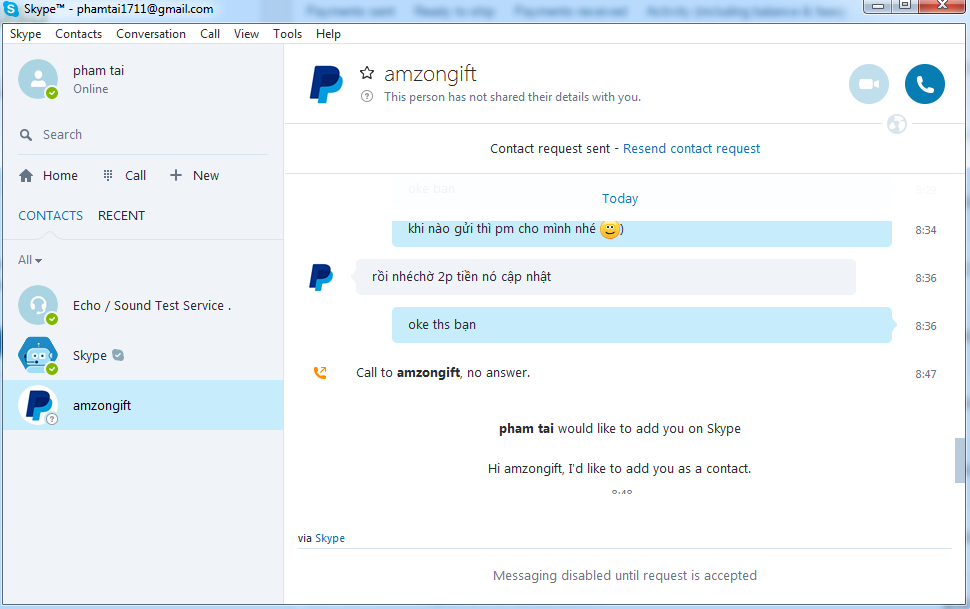Click Resend contact request link

click(x=692, y=149)
